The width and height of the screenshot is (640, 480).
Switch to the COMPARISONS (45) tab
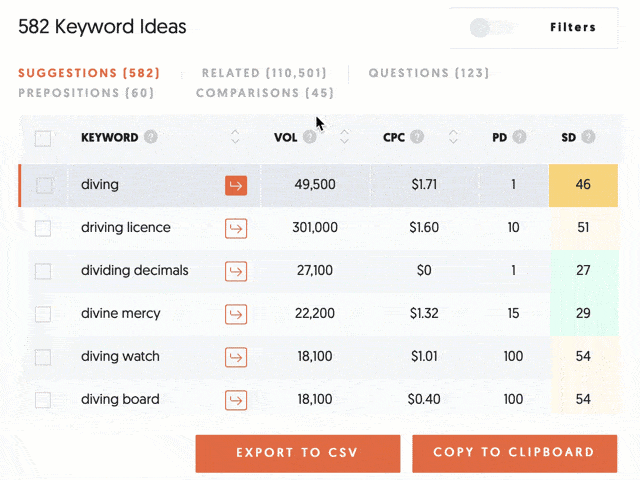pyautogui.click(x=265, y=93)
